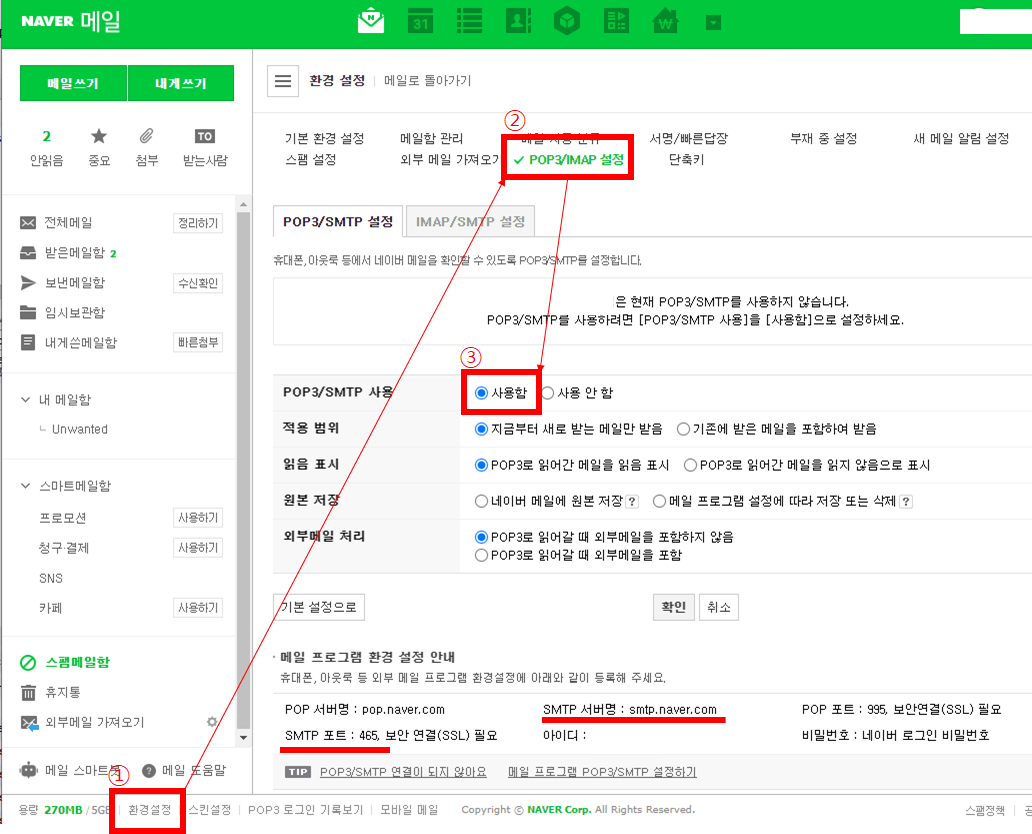Image resolution: width=1032 pixels, height=834 pixels.
Task: Open the 보낸메일함 sent folder
Action: [x=74, y=282]
